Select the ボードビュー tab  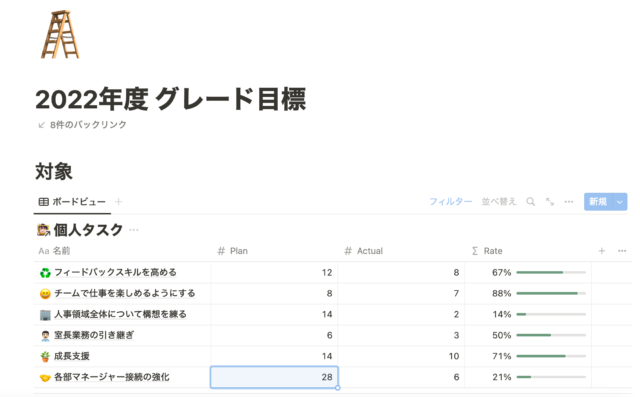pos(72,202)
